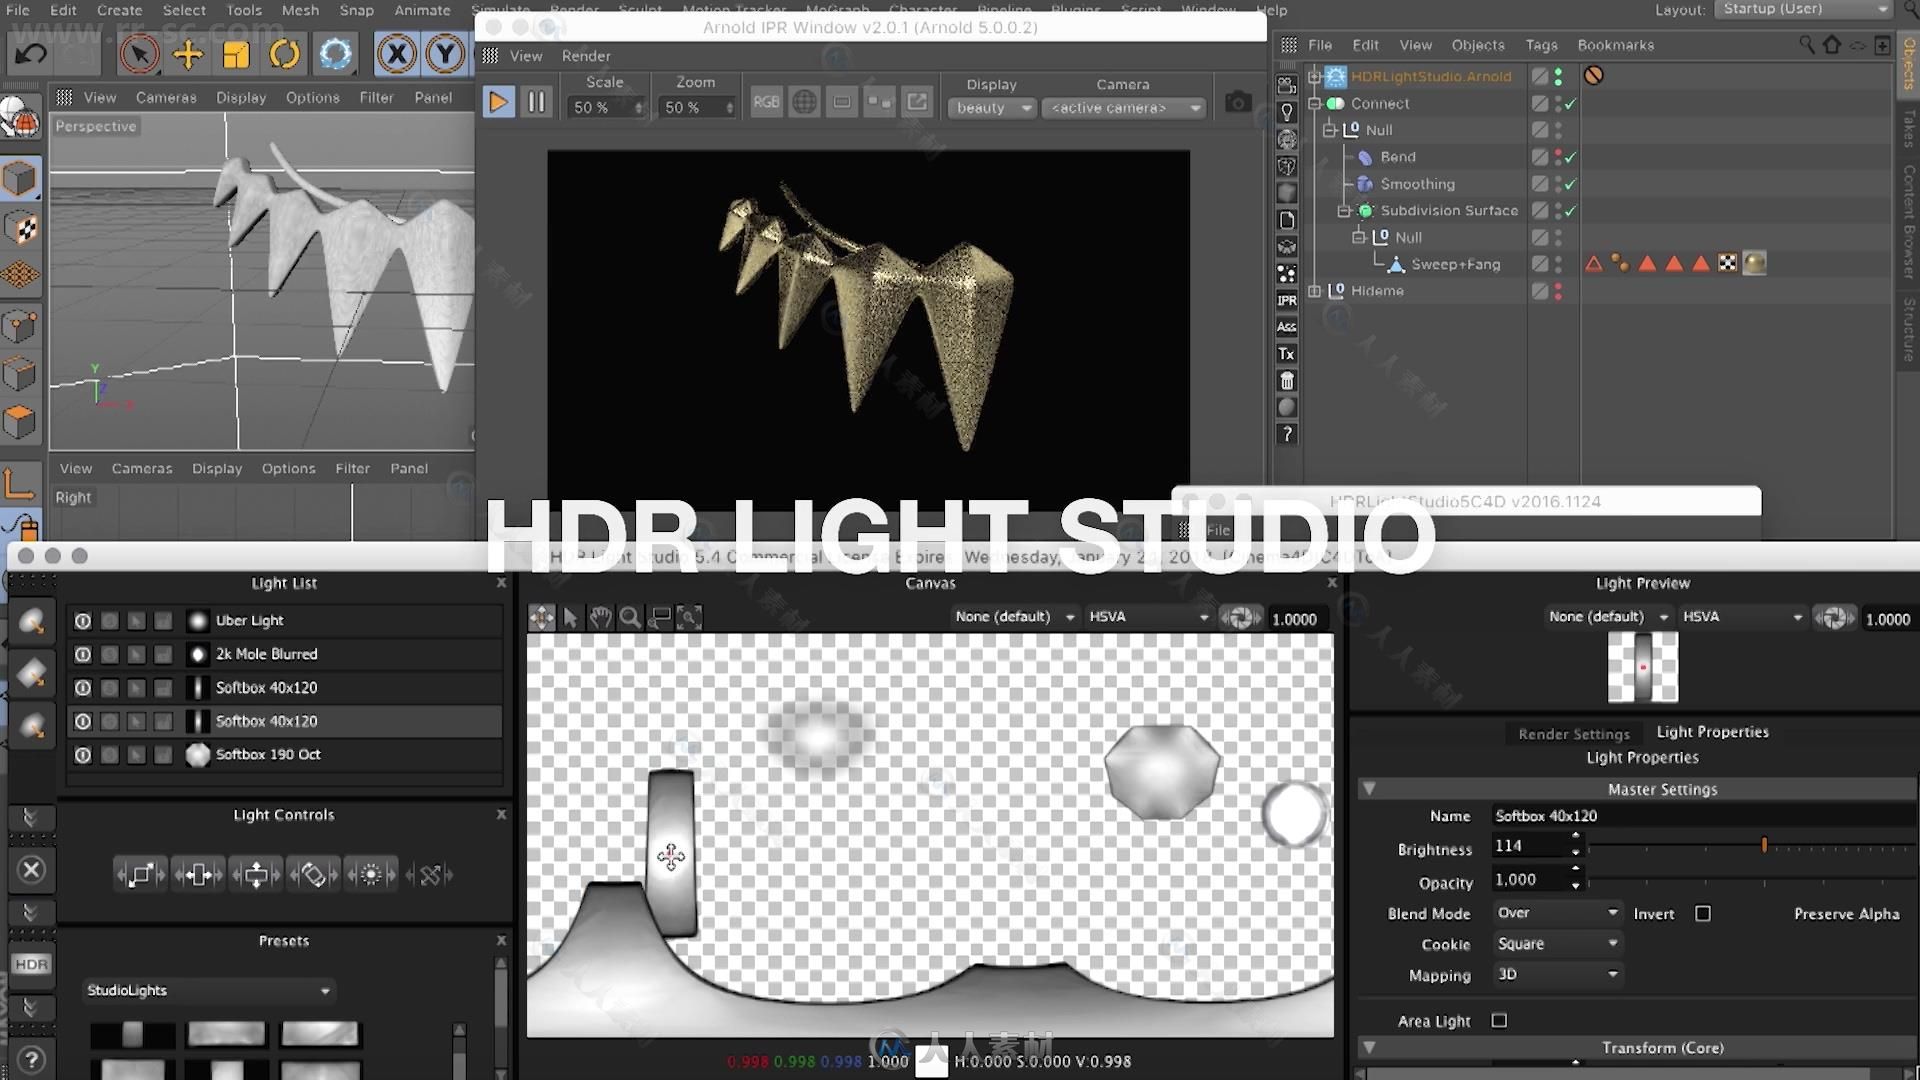Select the canvas move light tool icon

[541, 617]
